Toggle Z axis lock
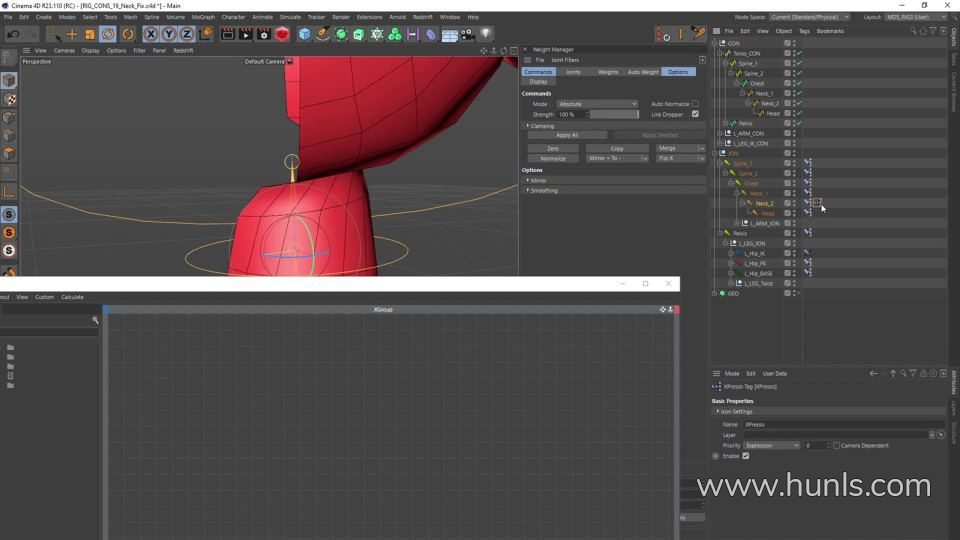This screenshot has height=540, width=960. pos(187,34)
